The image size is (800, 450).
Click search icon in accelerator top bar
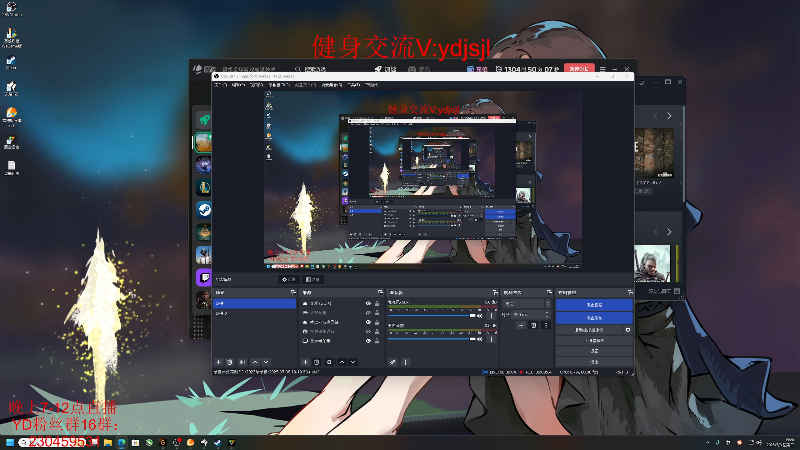click(x=297, y=69)
